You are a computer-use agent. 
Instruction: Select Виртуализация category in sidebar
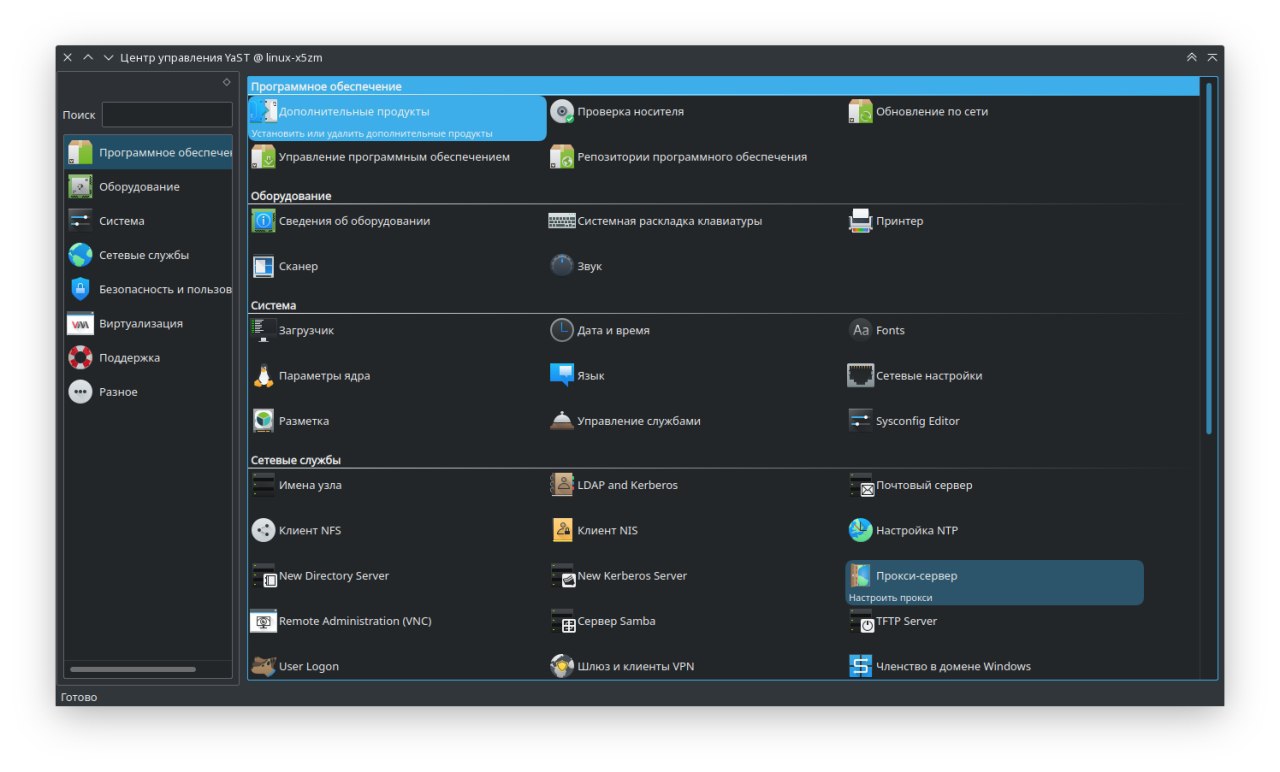(x=148, y=323)
